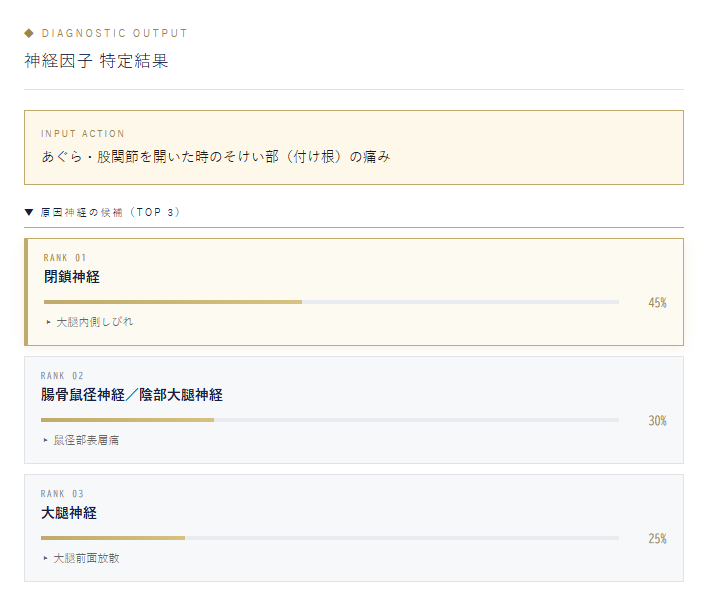This screenshot has height=594, width=709.
Task: Select the RANK 01 閉鎖神経 card title
Action: 71,277
